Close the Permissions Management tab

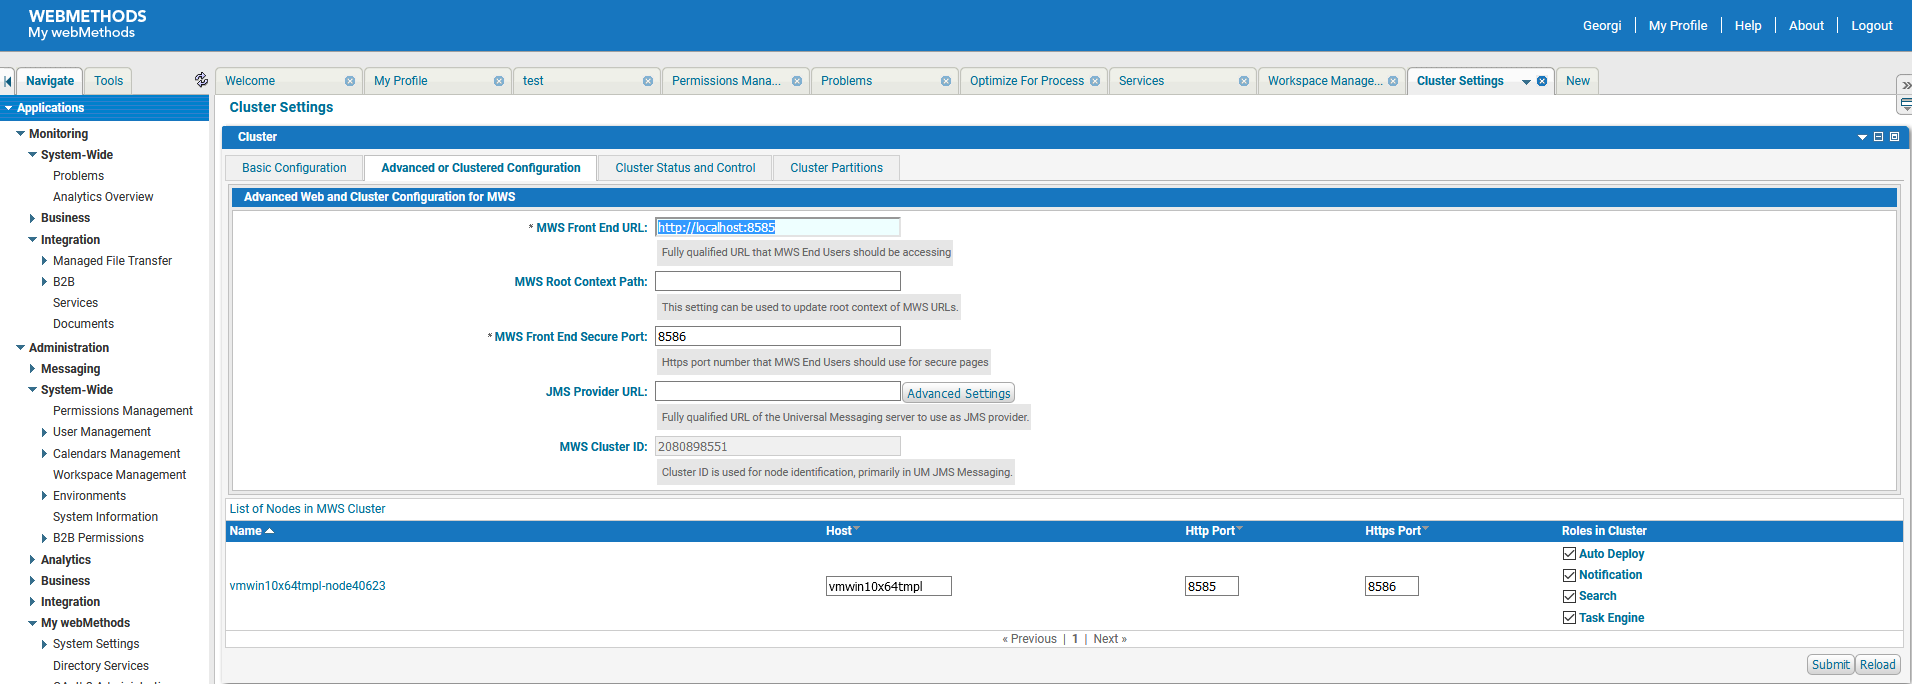coord(797,81)
